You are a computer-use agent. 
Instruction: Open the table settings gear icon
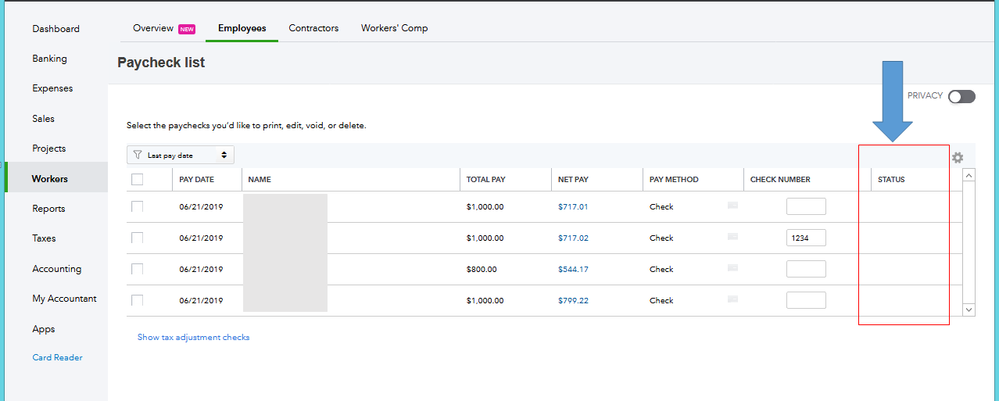(957, 157)
